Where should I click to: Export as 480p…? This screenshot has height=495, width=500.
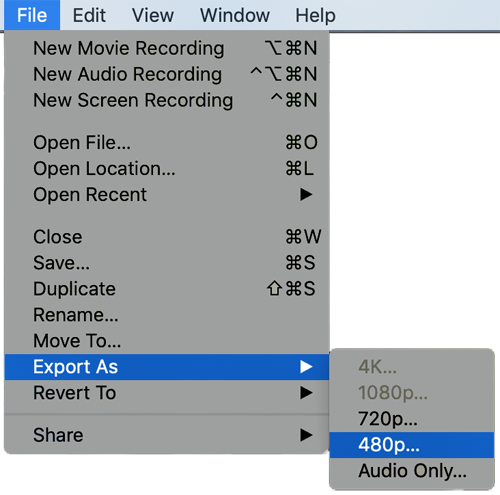point(412,445)
